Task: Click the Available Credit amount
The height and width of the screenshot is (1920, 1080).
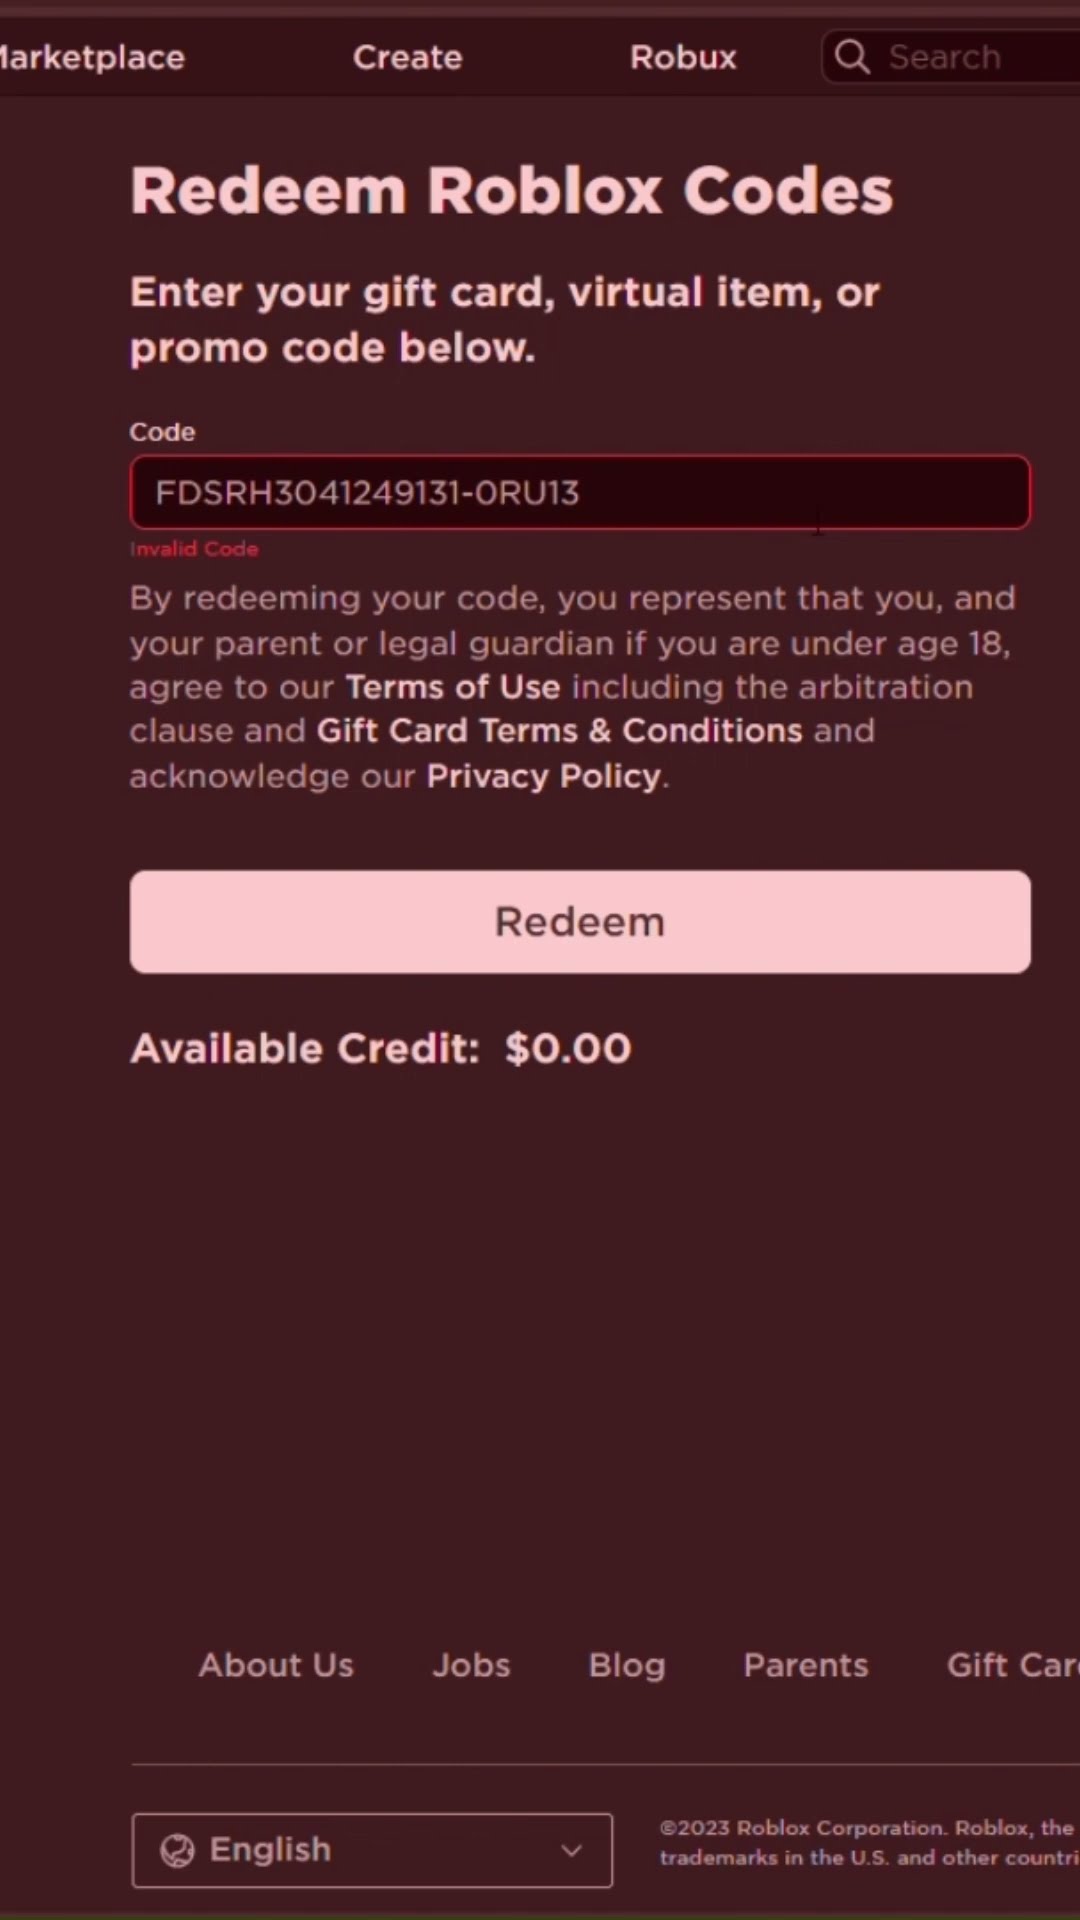Action: coord(568,1049)
